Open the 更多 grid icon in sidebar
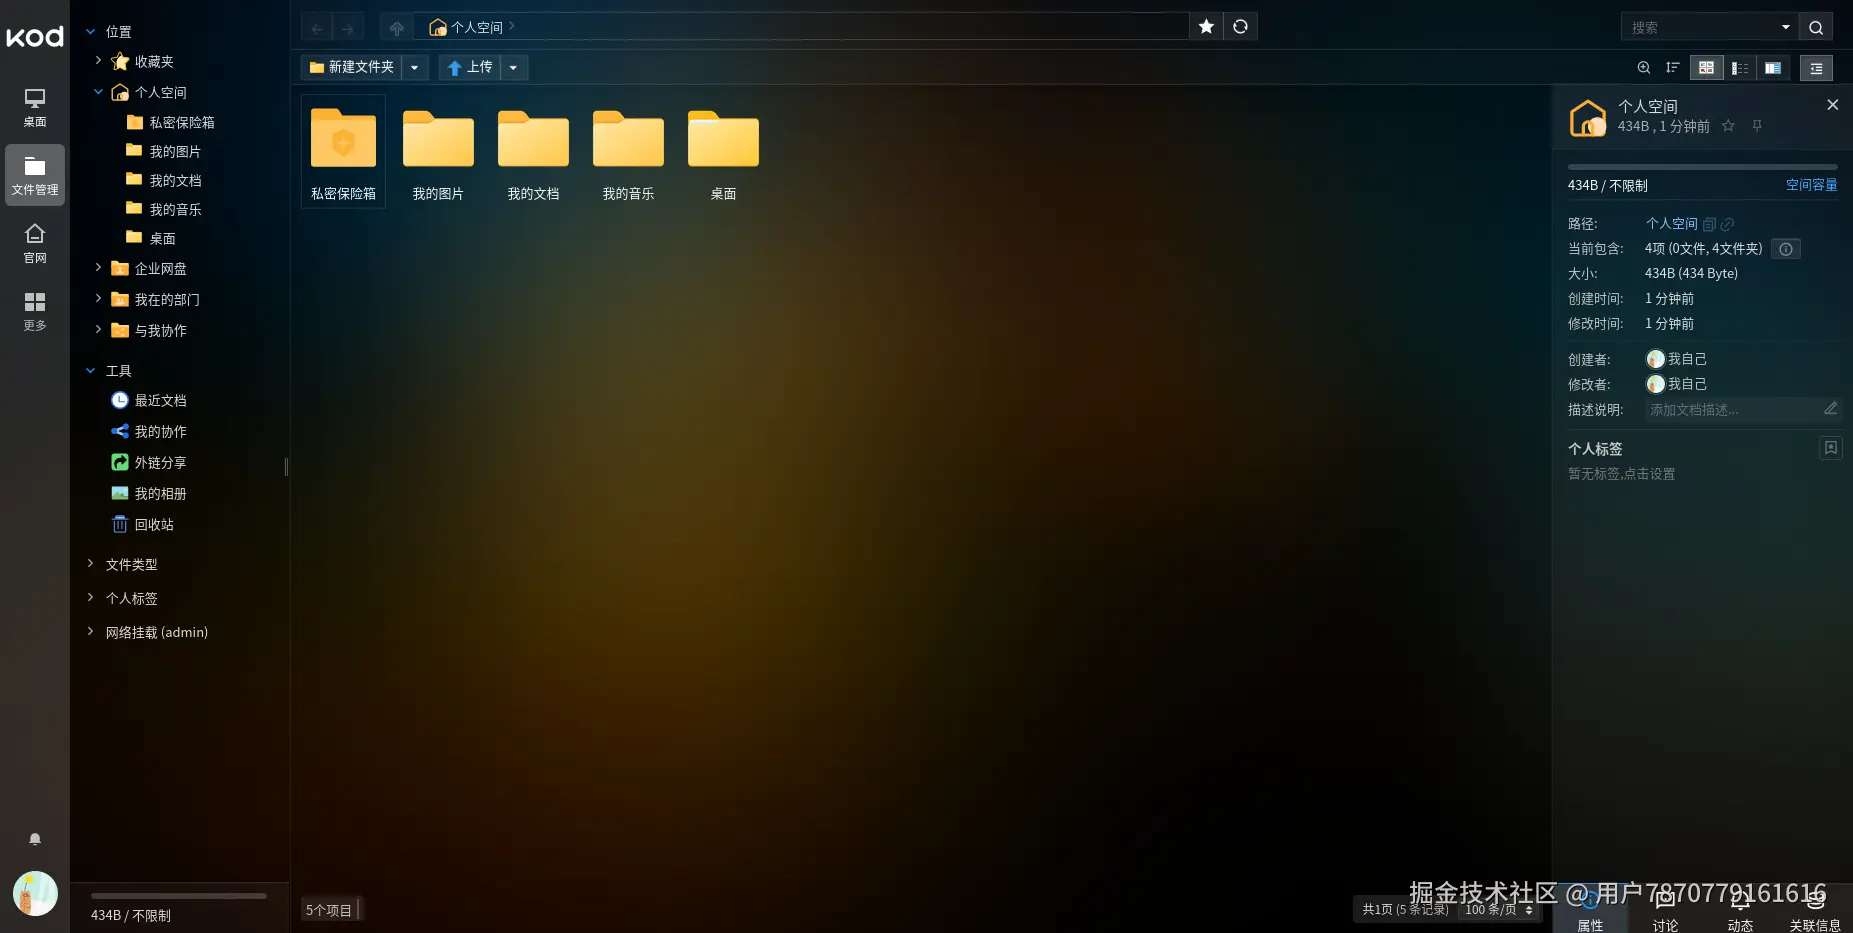Image resolution: width=1853 pixels, height=933 pixels. coord(35,311)
